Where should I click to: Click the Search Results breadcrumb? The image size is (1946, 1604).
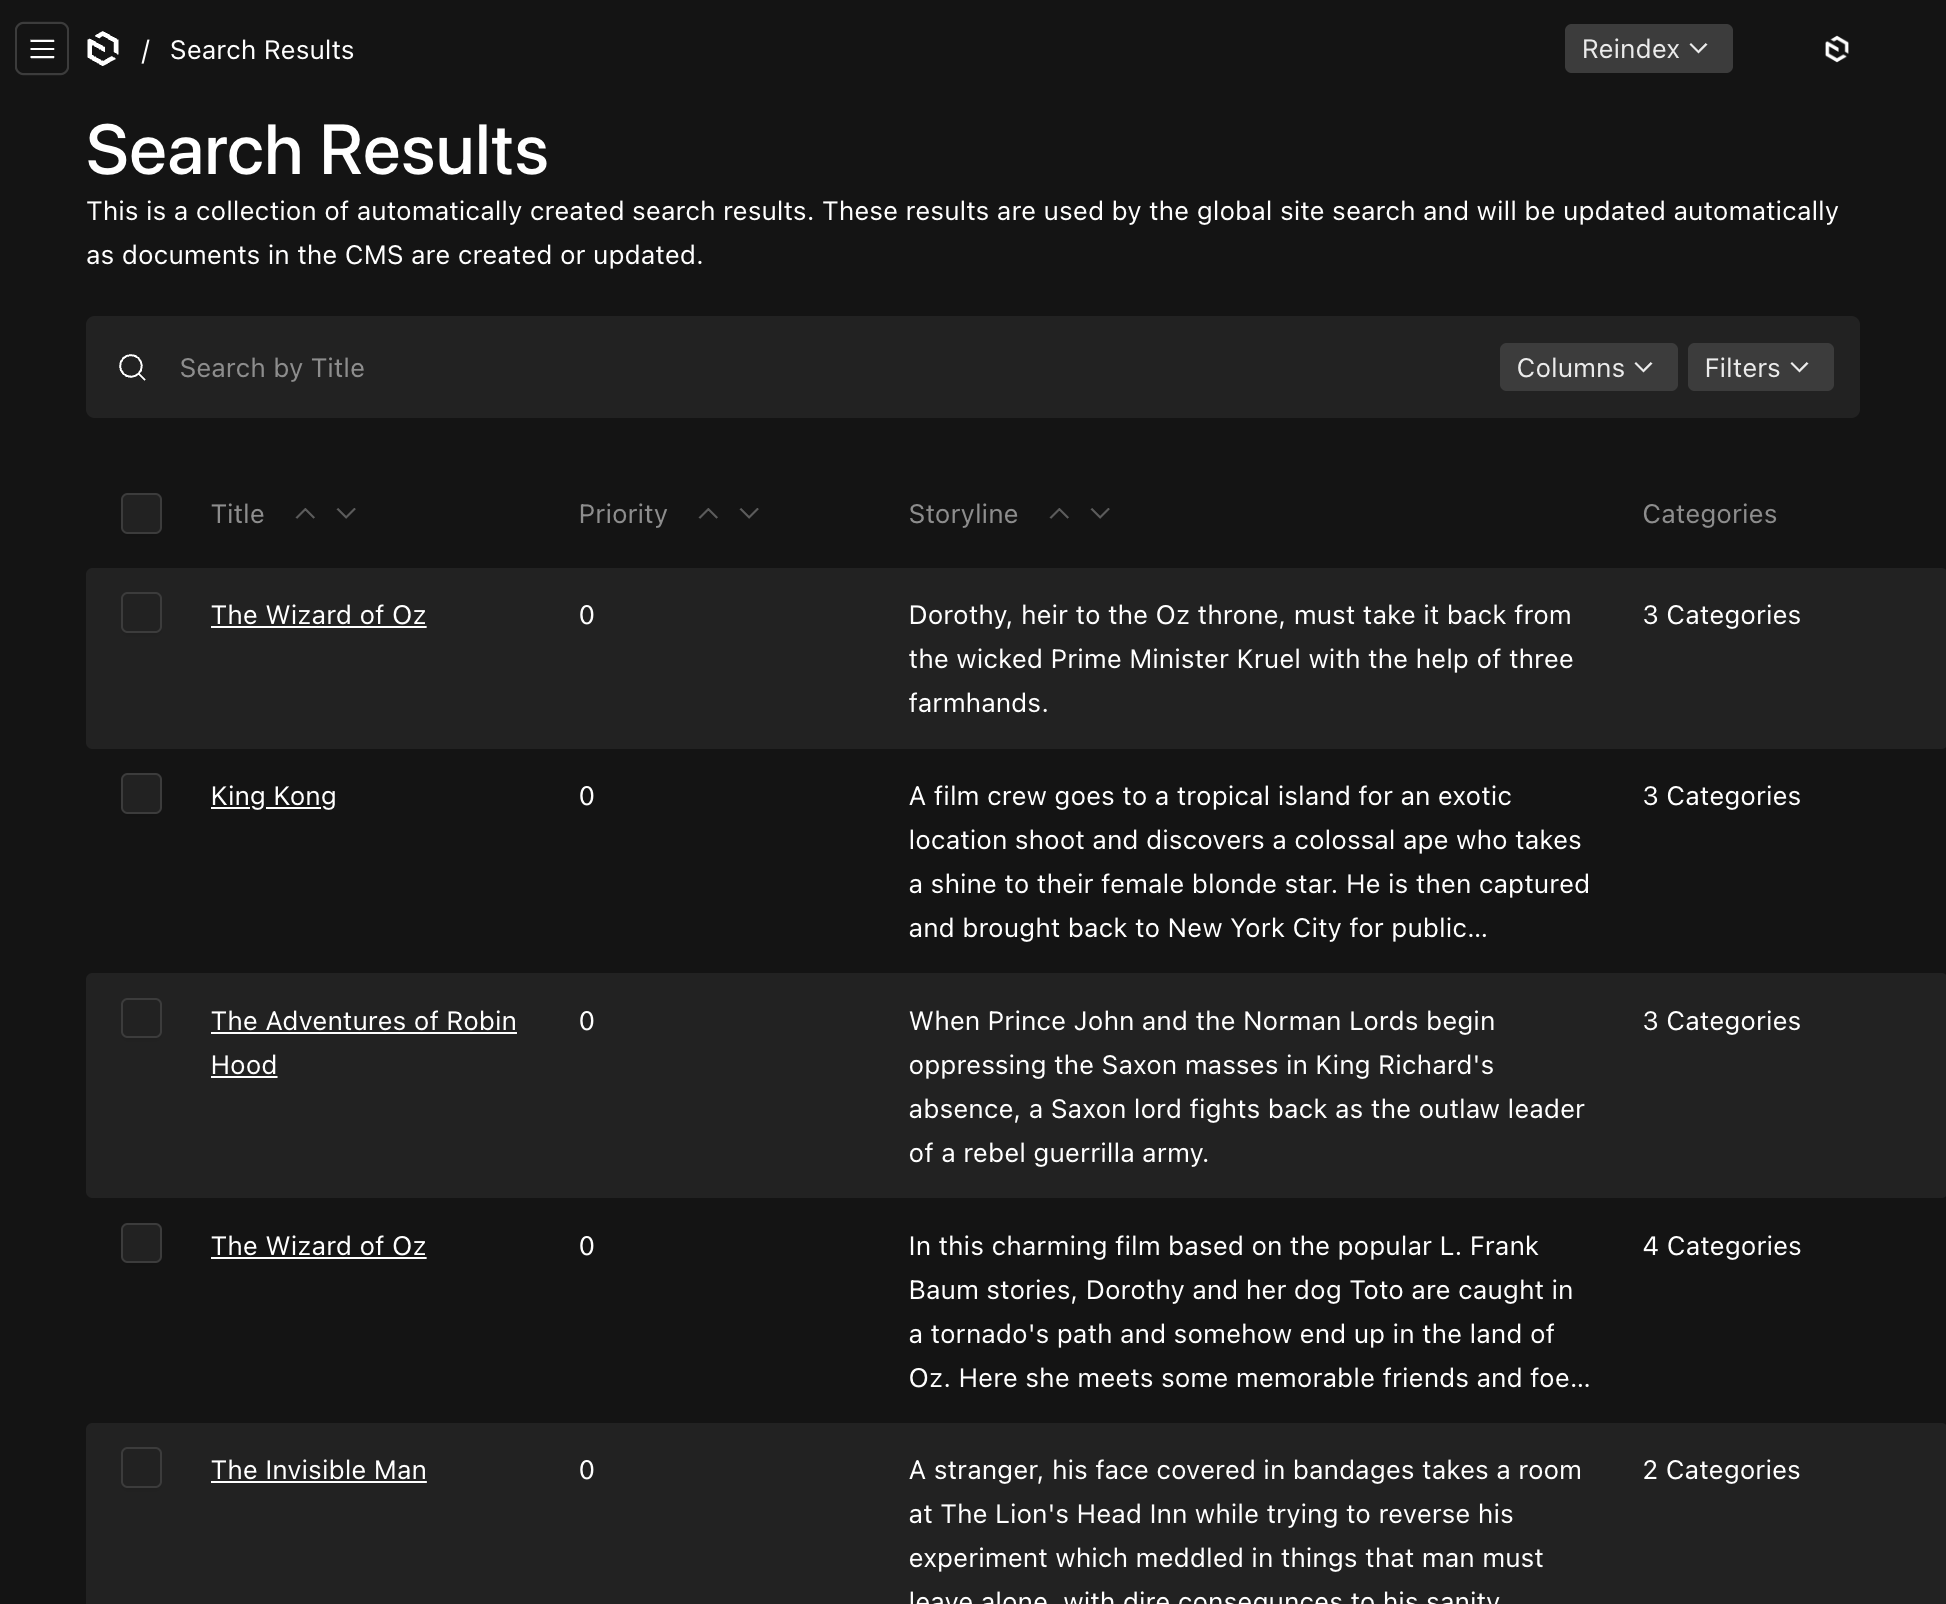coord(262,50)
